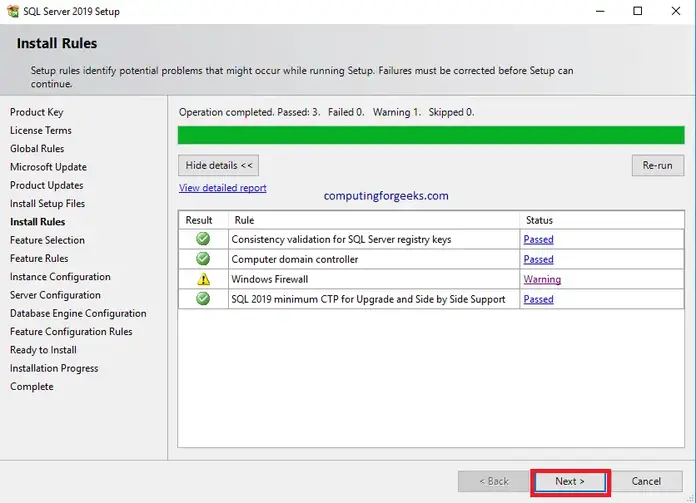696x503 pixels.
Task: Open Passed status for SQL 2019 minimum CTP
Action: (x=538, y=299)
